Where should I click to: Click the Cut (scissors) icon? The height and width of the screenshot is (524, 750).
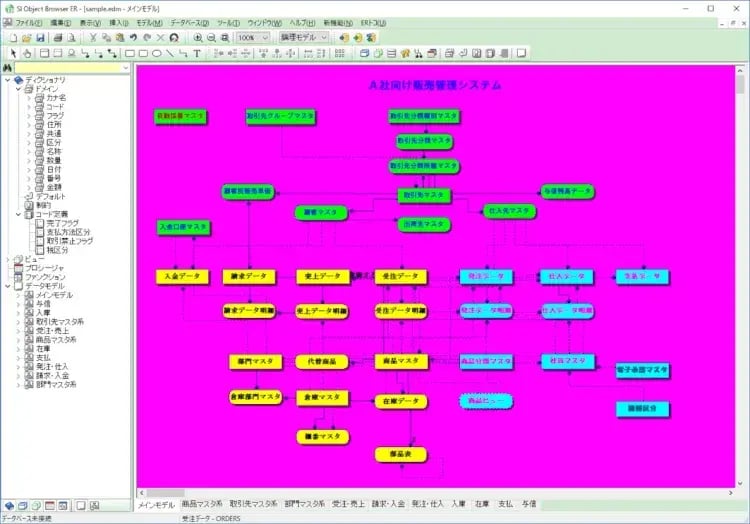(92, 37)
